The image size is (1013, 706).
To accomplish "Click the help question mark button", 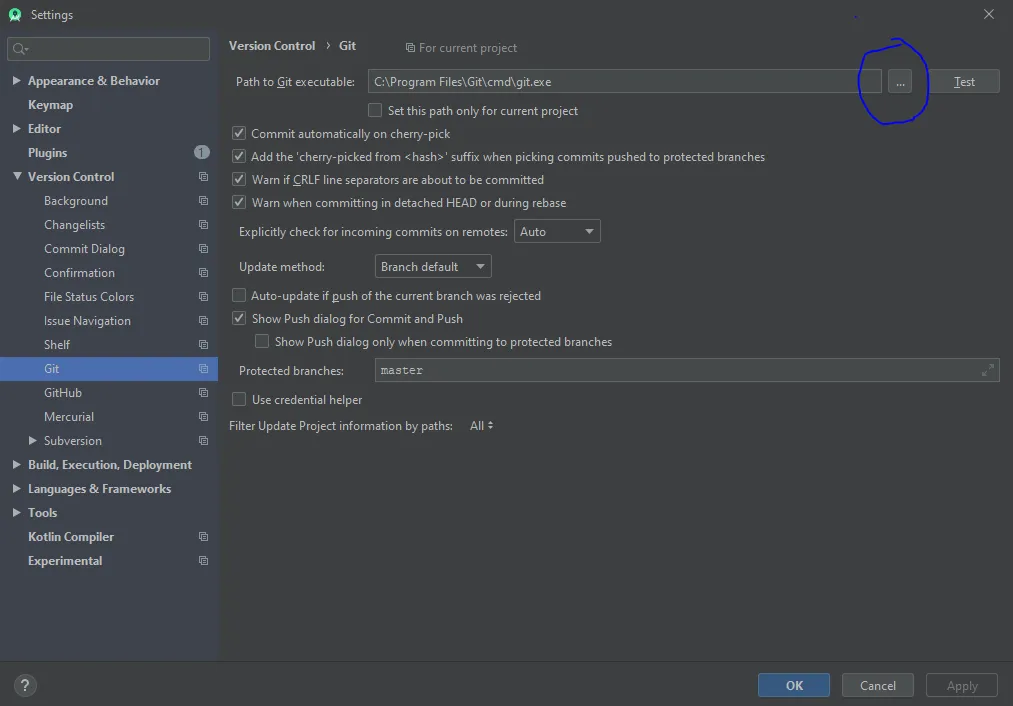I will coord(25,685).
